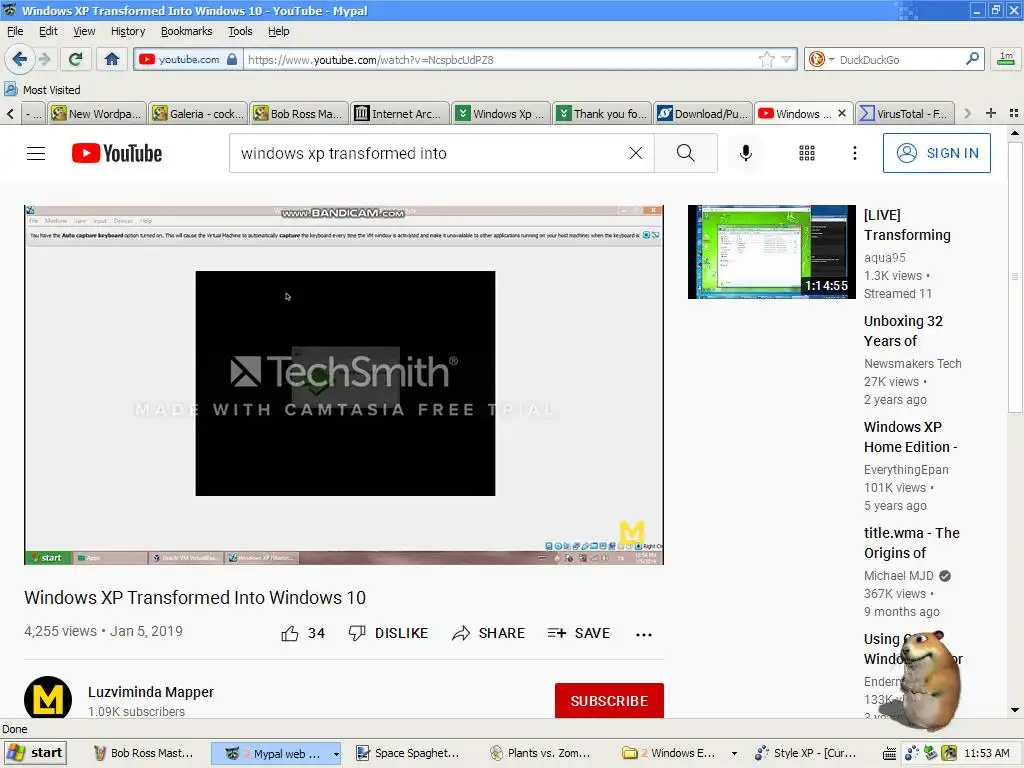
Task: Open Luzviminda Mapper channel avatar
Action: (48, 699)
